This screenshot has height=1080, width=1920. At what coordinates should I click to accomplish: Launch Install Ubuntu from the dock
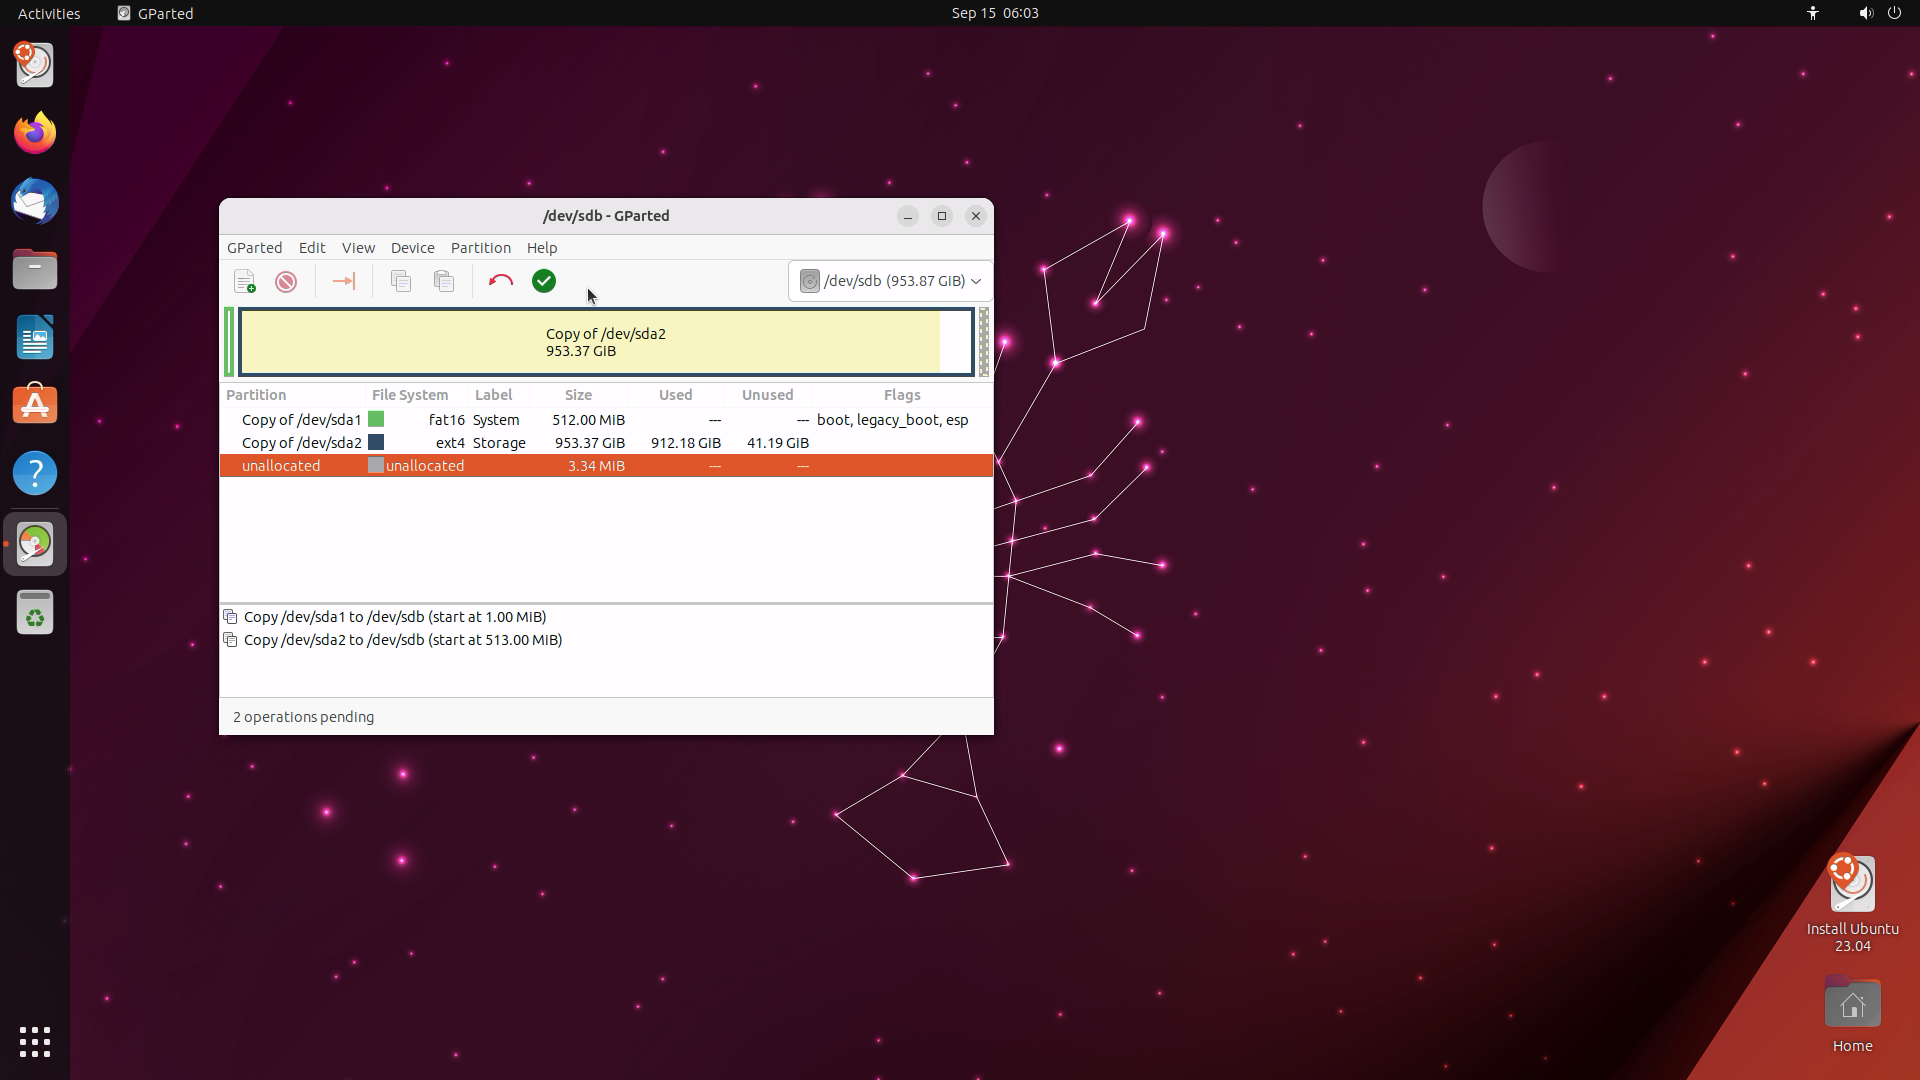pos(35,66)
